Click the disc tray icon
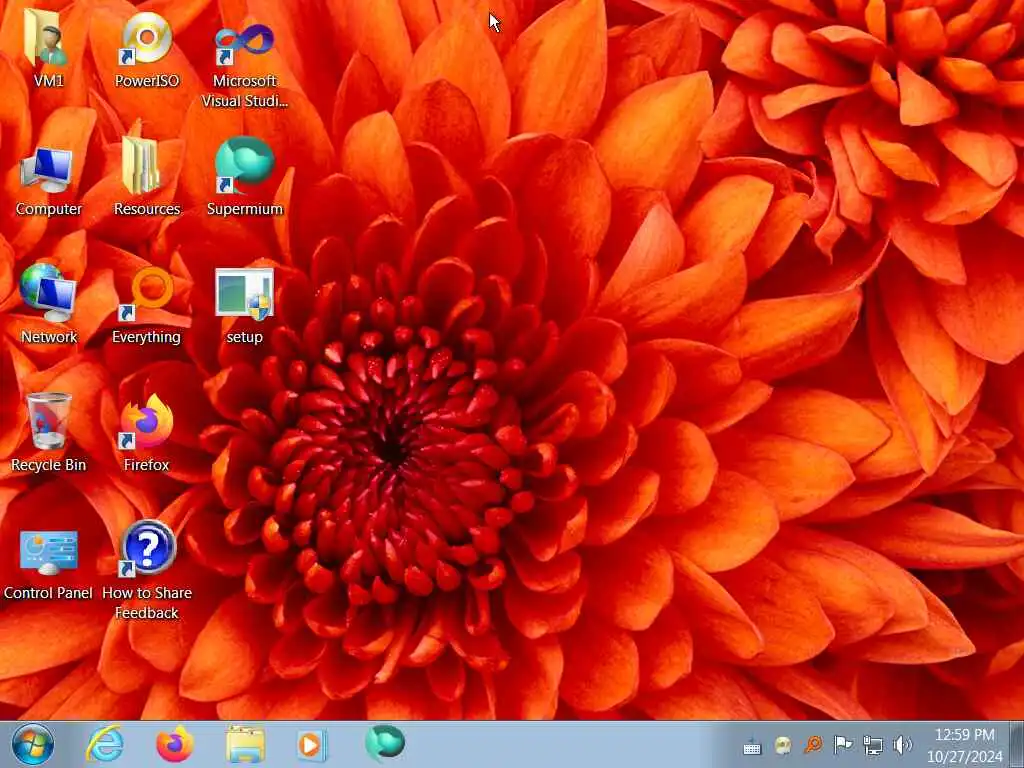 point(782,745)
